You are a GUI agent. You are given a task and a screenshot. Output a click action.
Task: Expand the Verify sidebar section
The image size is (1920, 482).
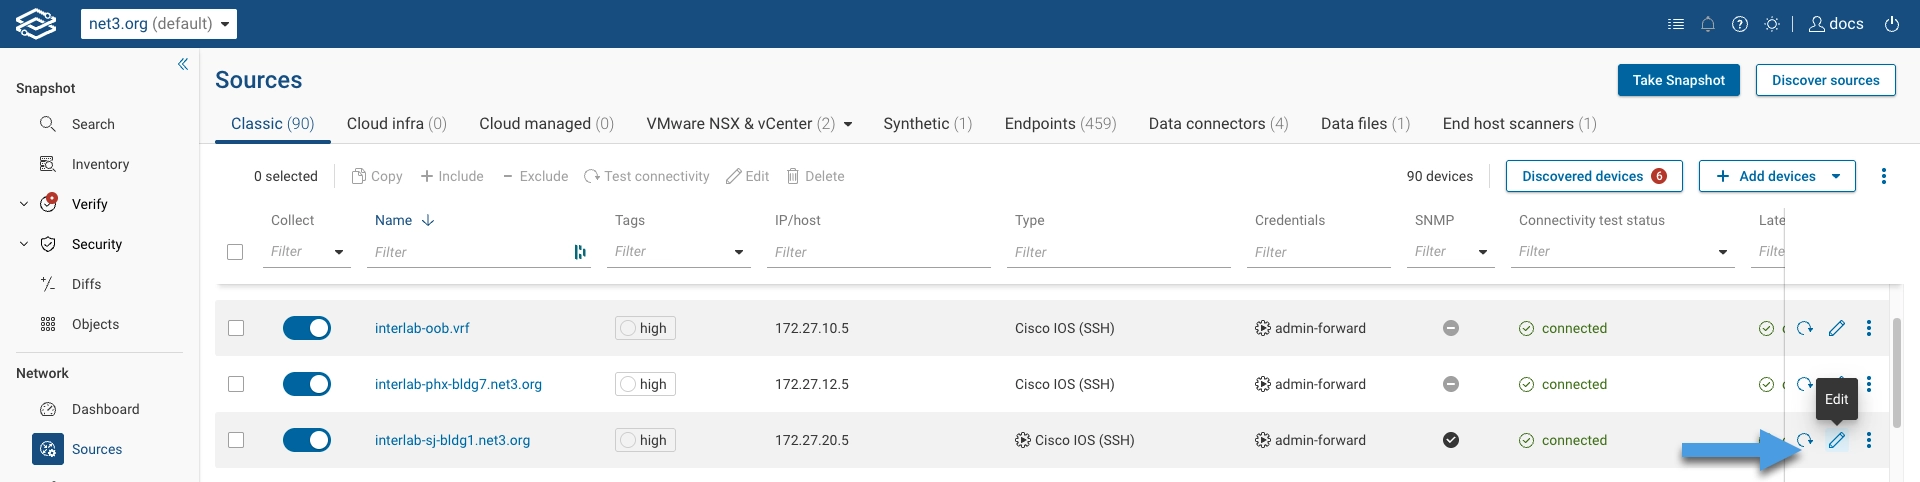point(24,204)
